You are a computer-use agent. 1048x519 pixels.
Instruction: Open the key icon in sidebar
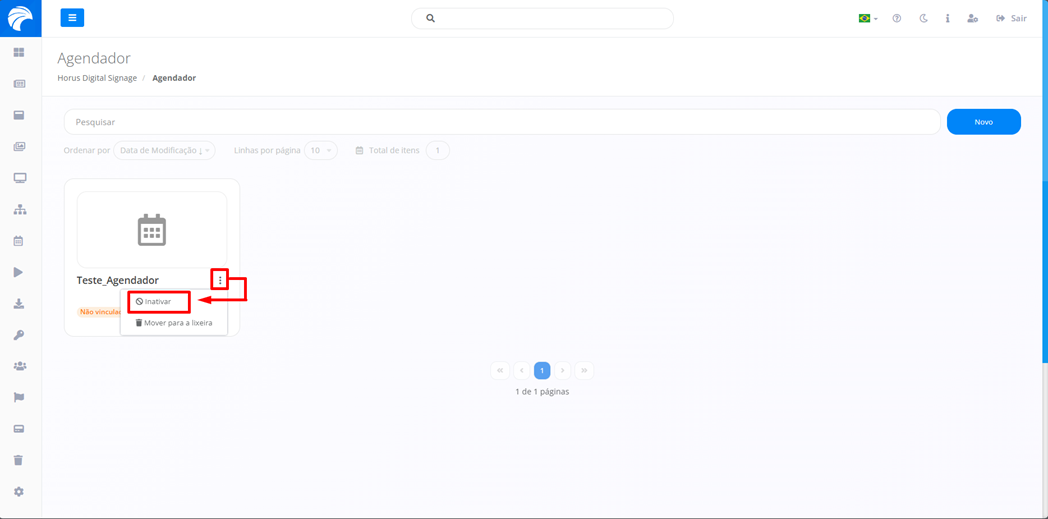pos(18,335)
